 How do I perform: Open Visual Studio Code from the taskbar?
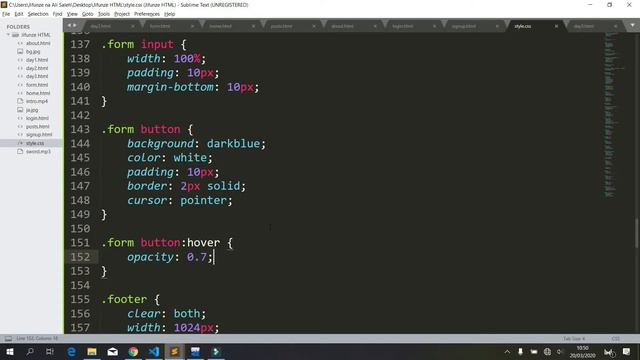[154, 351]
